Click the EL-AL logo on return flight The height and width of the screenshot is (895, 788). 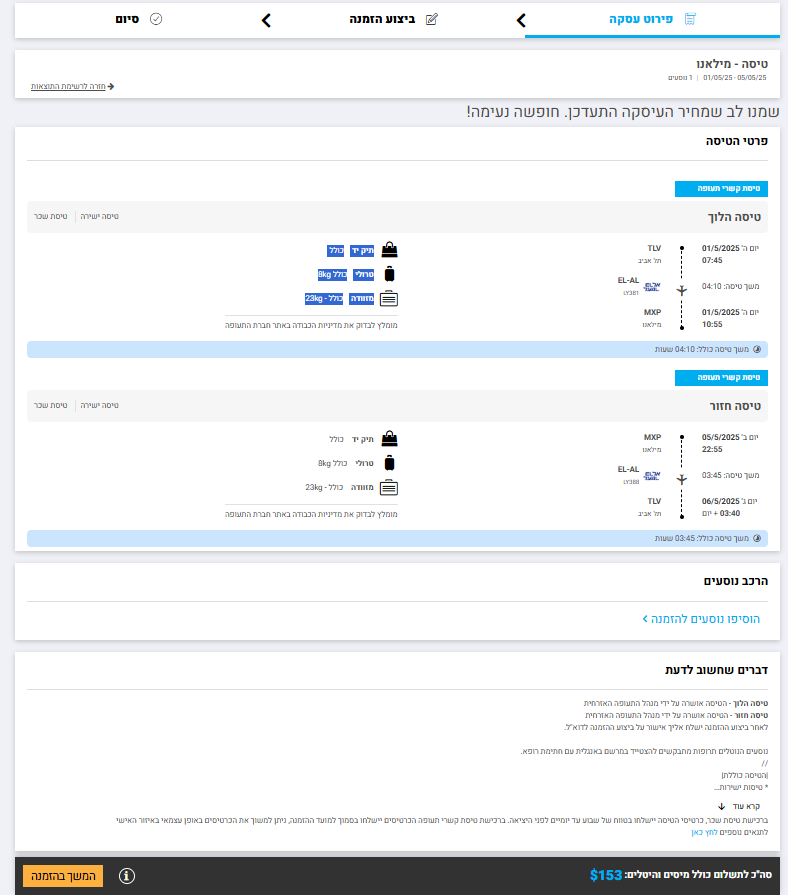652,475
